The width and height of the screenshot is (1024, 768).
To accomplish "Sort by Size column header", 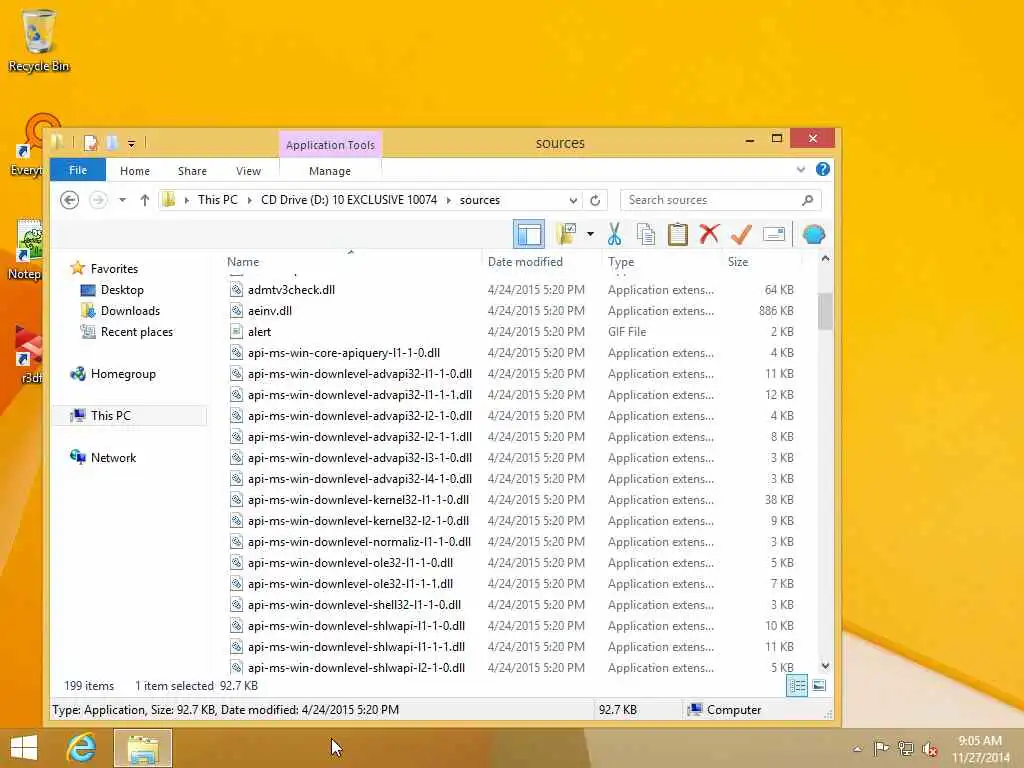I will pos(738,261).
